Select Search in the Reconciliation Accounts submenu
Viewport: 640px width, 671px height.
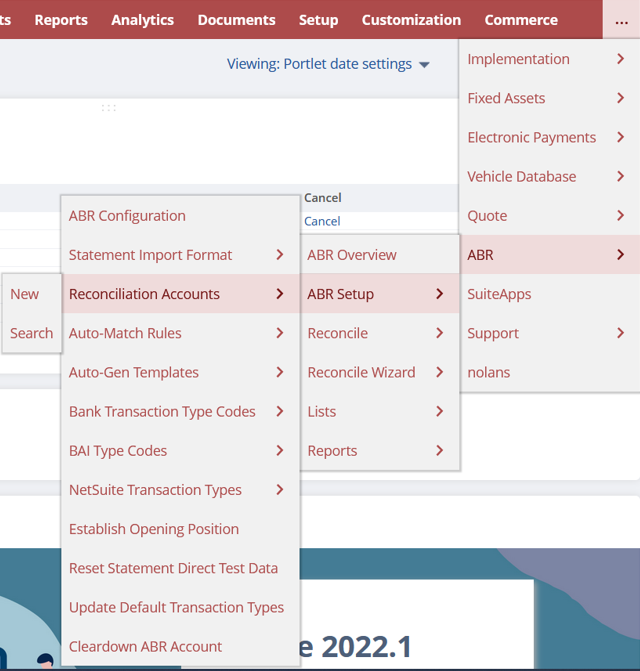click(31, 333)
